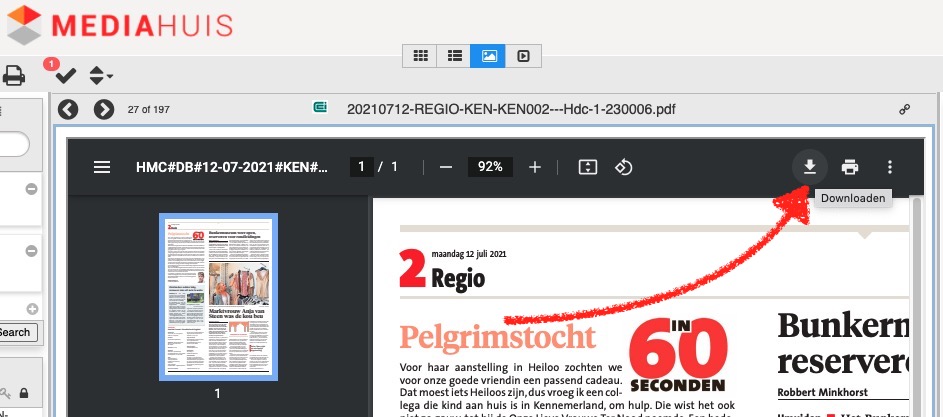Open the sort order dropdown arrows
Image resolution: width=943 pixels, height=417 pixels.
[100, 75]
